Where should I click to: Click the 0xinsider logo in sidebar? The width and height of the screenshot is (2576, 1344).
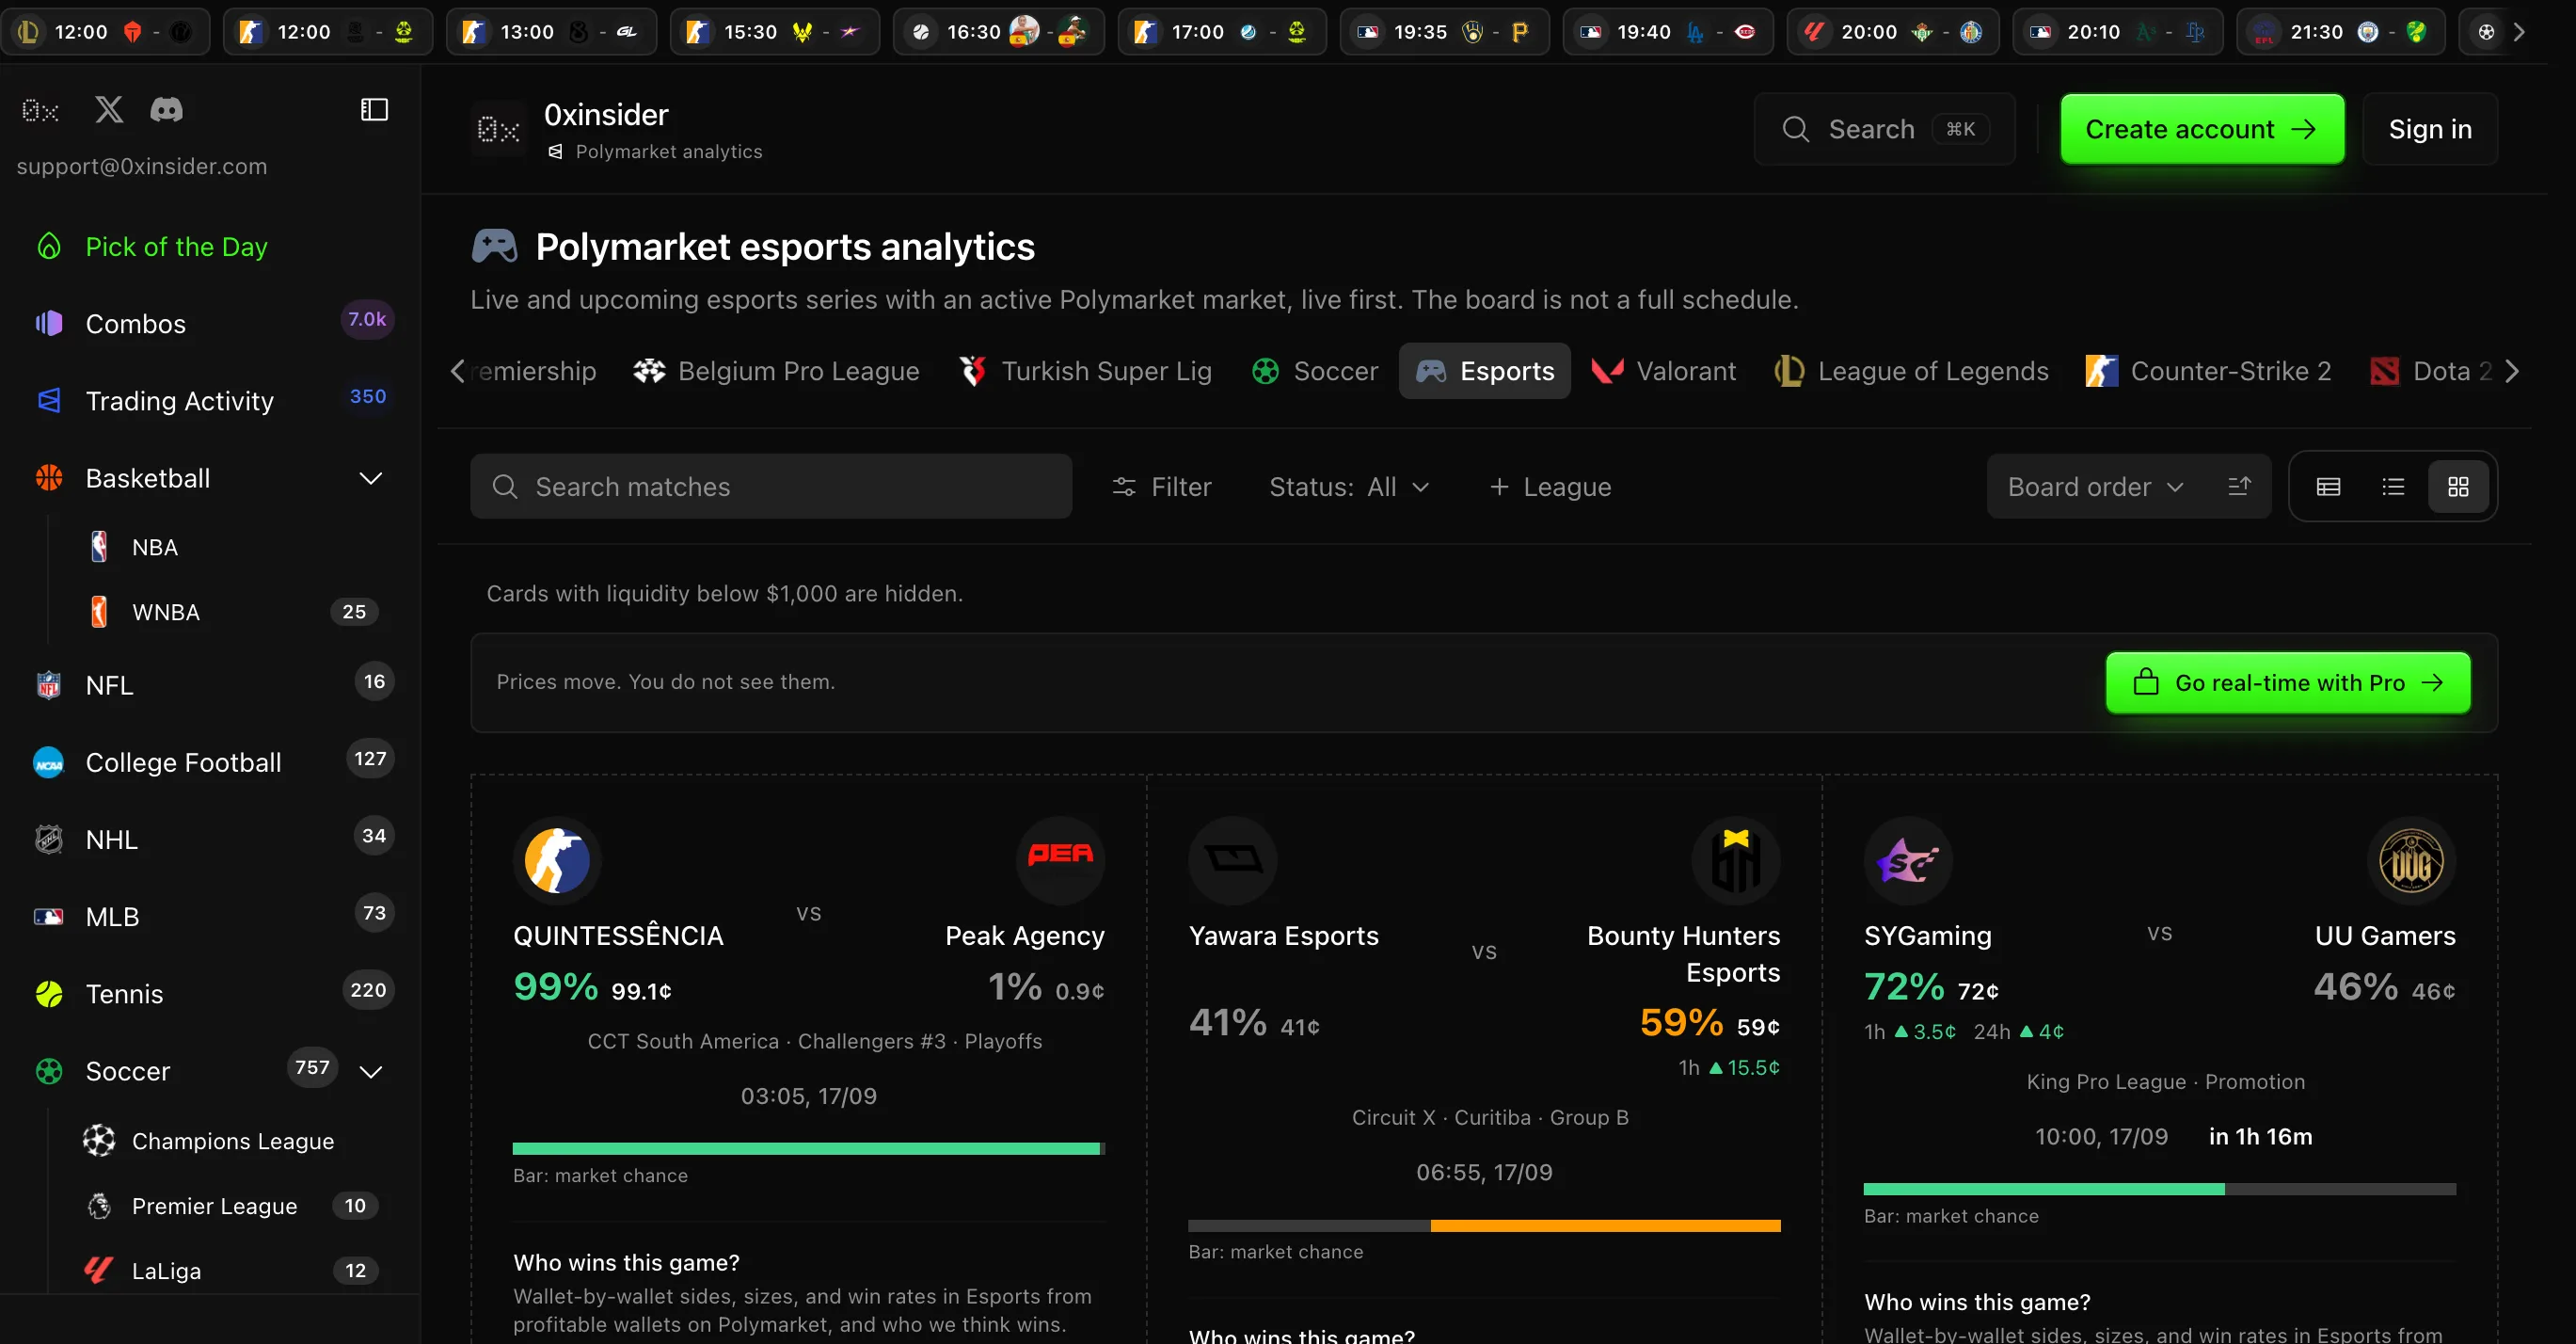click(x=40, y=110)
